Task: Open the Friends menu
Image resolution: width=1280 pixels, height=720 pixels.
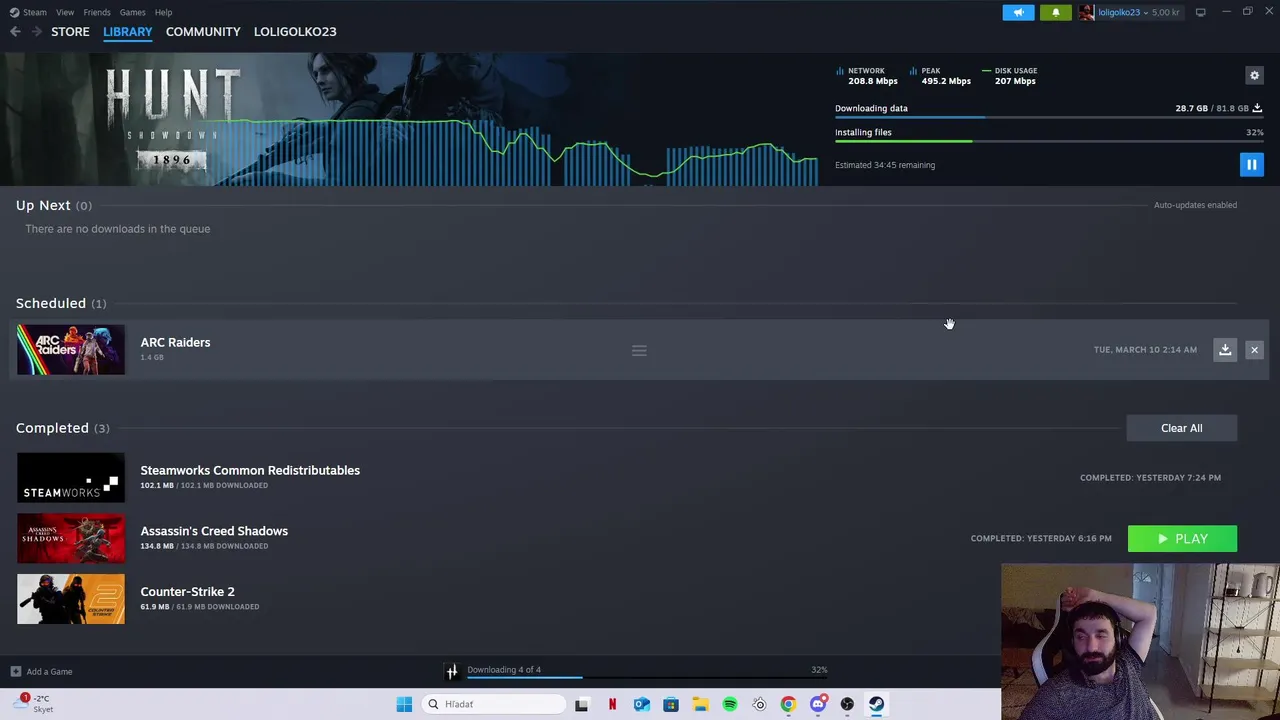Action: [97, 12]
